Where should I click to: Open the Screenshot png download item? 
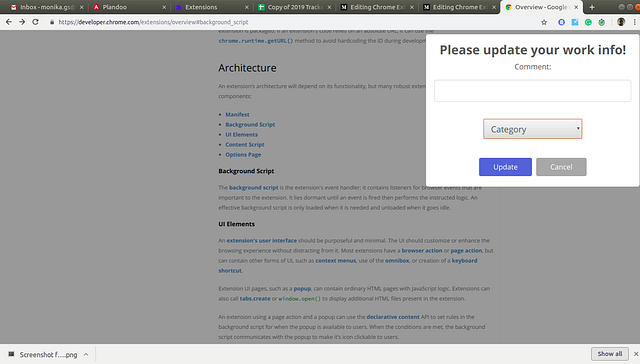(x=48, y=355)
